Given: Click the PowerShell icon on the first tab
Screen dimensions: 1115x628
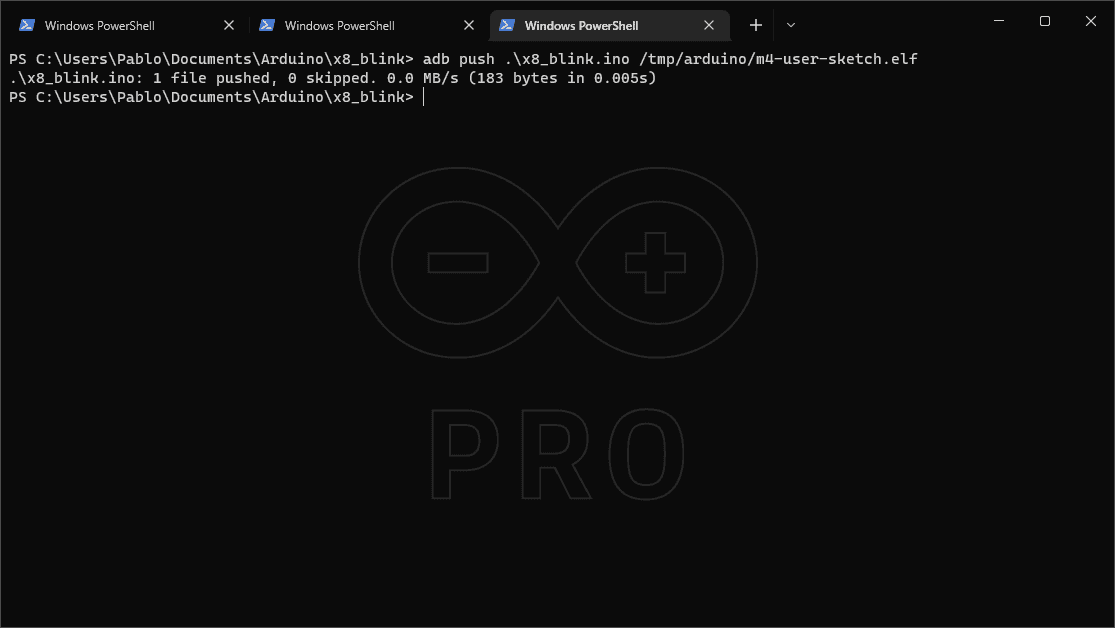Looking at the screenshot, I should (x=27, y=25).
